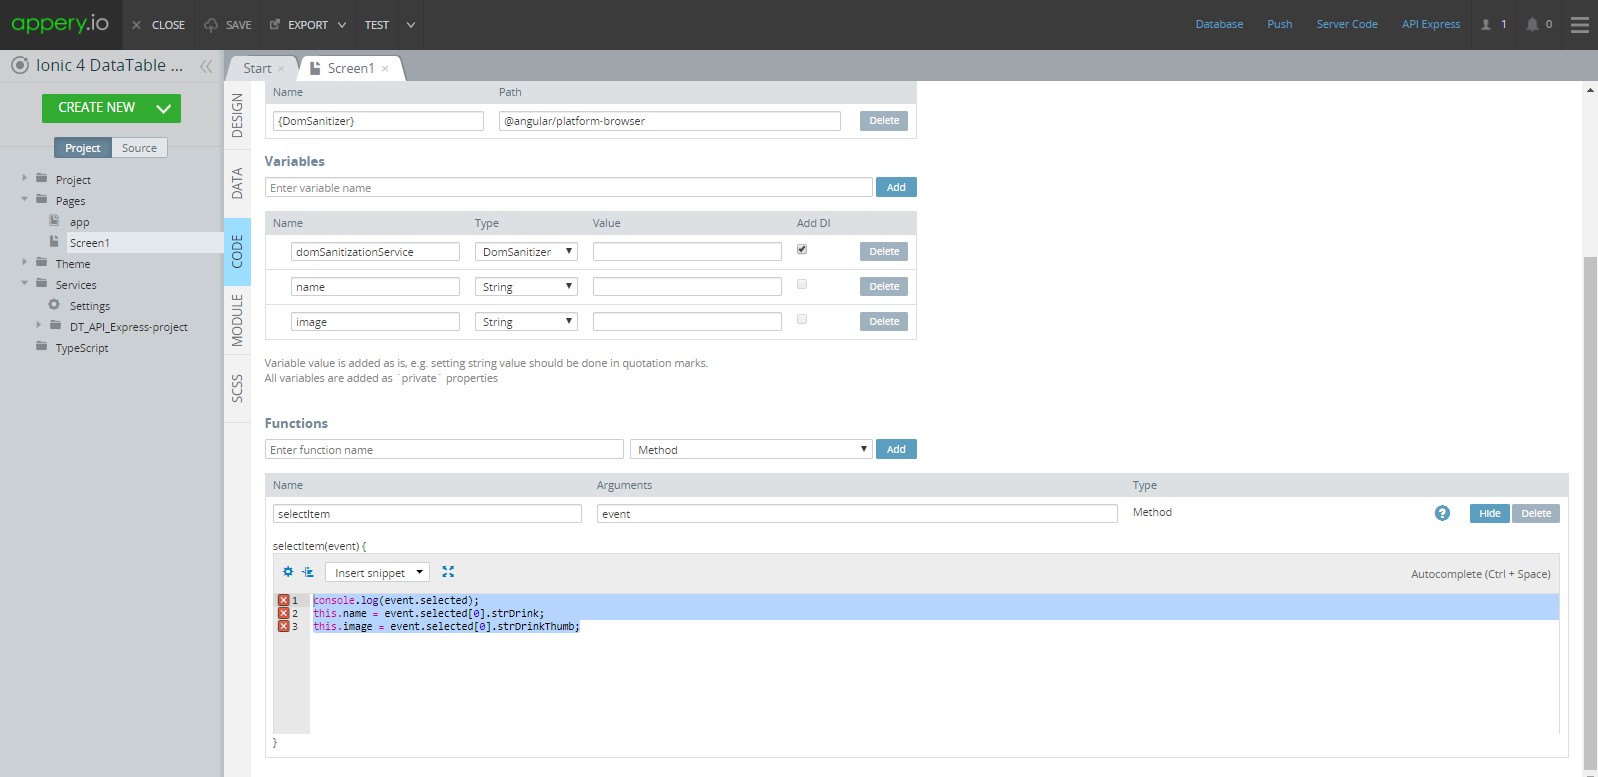Collapse the Services tree folder
The height and width of the screenshot is (777, 1598).
(x=24, y=283)
